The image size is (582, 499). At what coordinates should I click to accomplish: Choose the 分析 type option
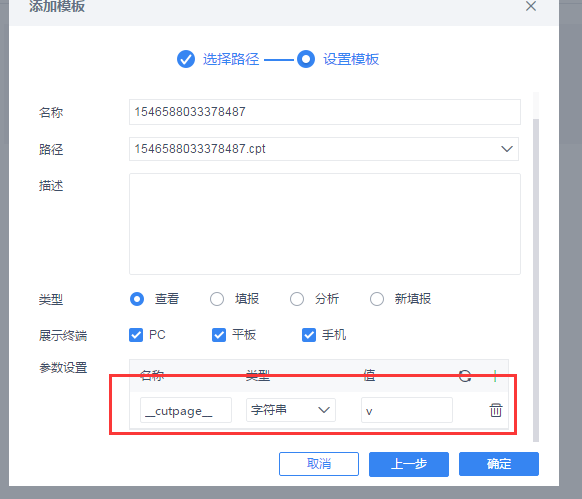(297, 299)
